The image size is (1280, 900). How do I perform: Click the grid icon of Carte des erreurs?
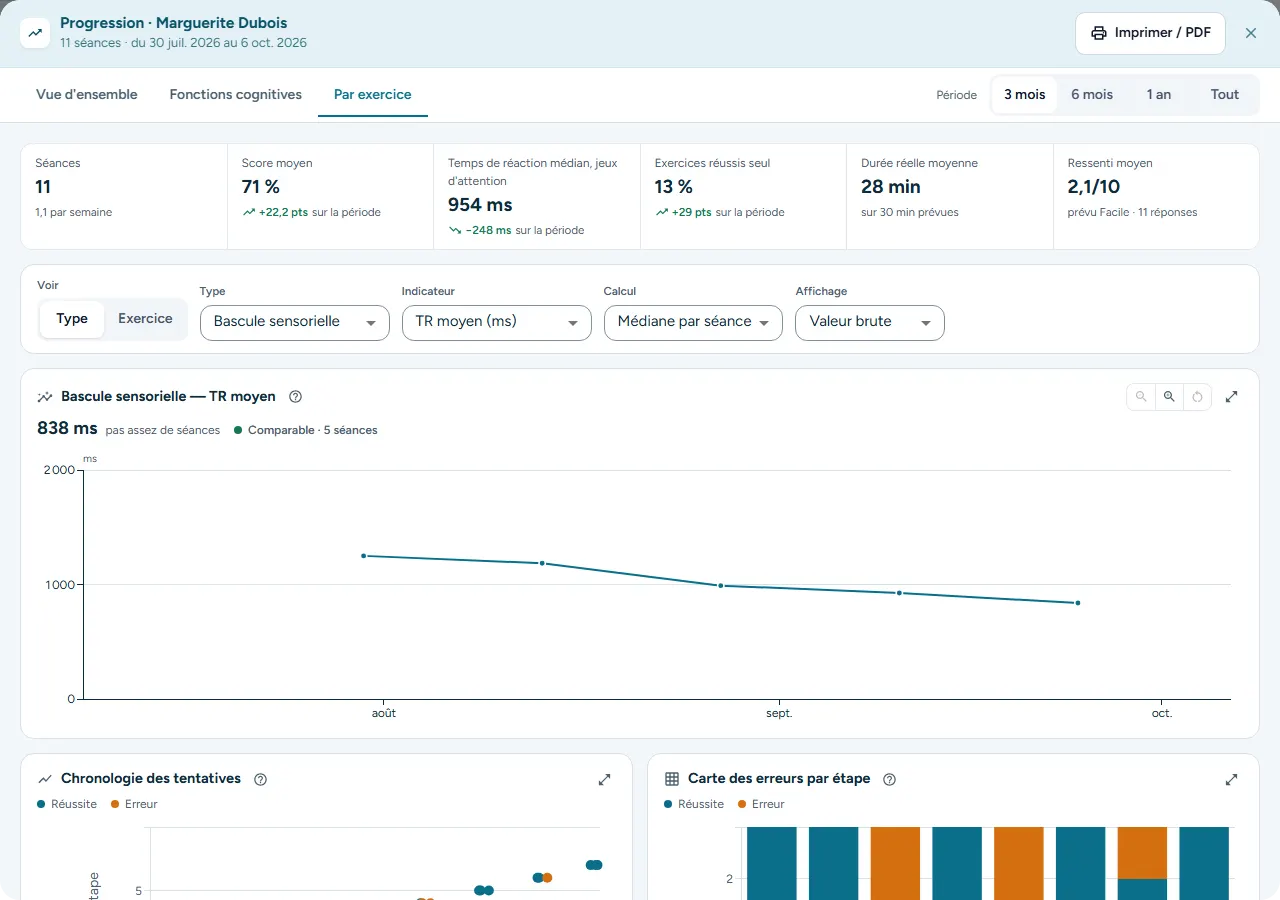pos(672,779)
